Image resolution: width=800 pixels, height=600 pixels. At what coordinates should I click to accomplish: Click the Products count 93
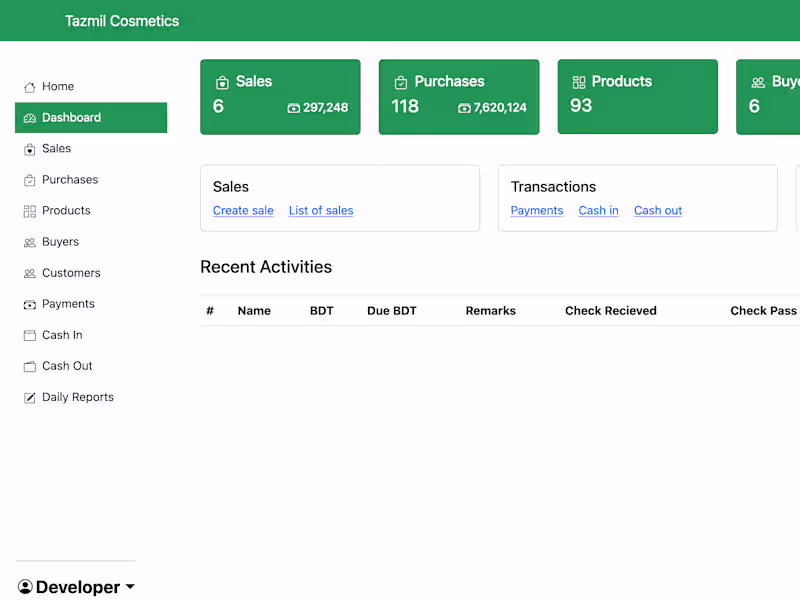(x=581, y=106)
